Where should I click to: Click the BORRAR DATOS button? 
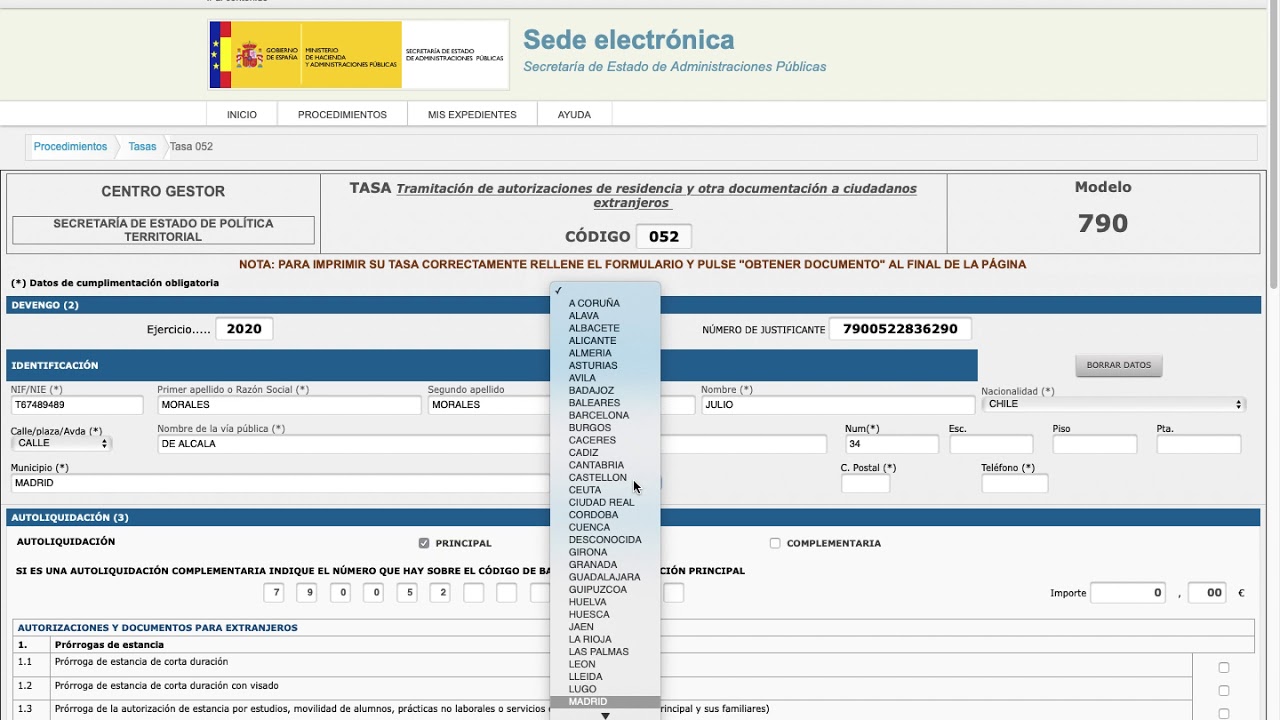(1119, 365)
